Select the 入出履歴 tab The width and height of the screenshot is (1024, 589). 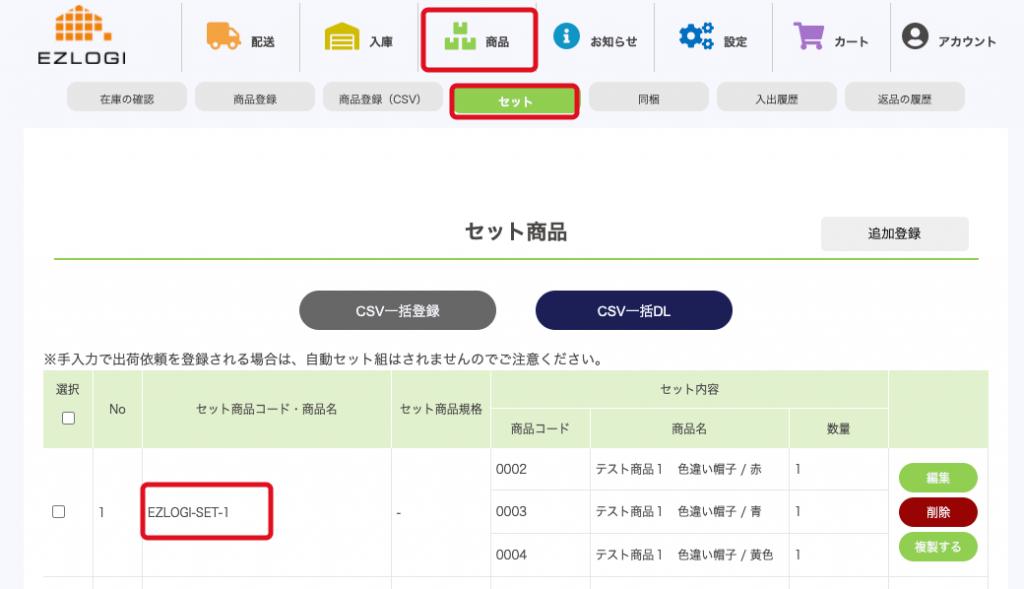(777, 98)
